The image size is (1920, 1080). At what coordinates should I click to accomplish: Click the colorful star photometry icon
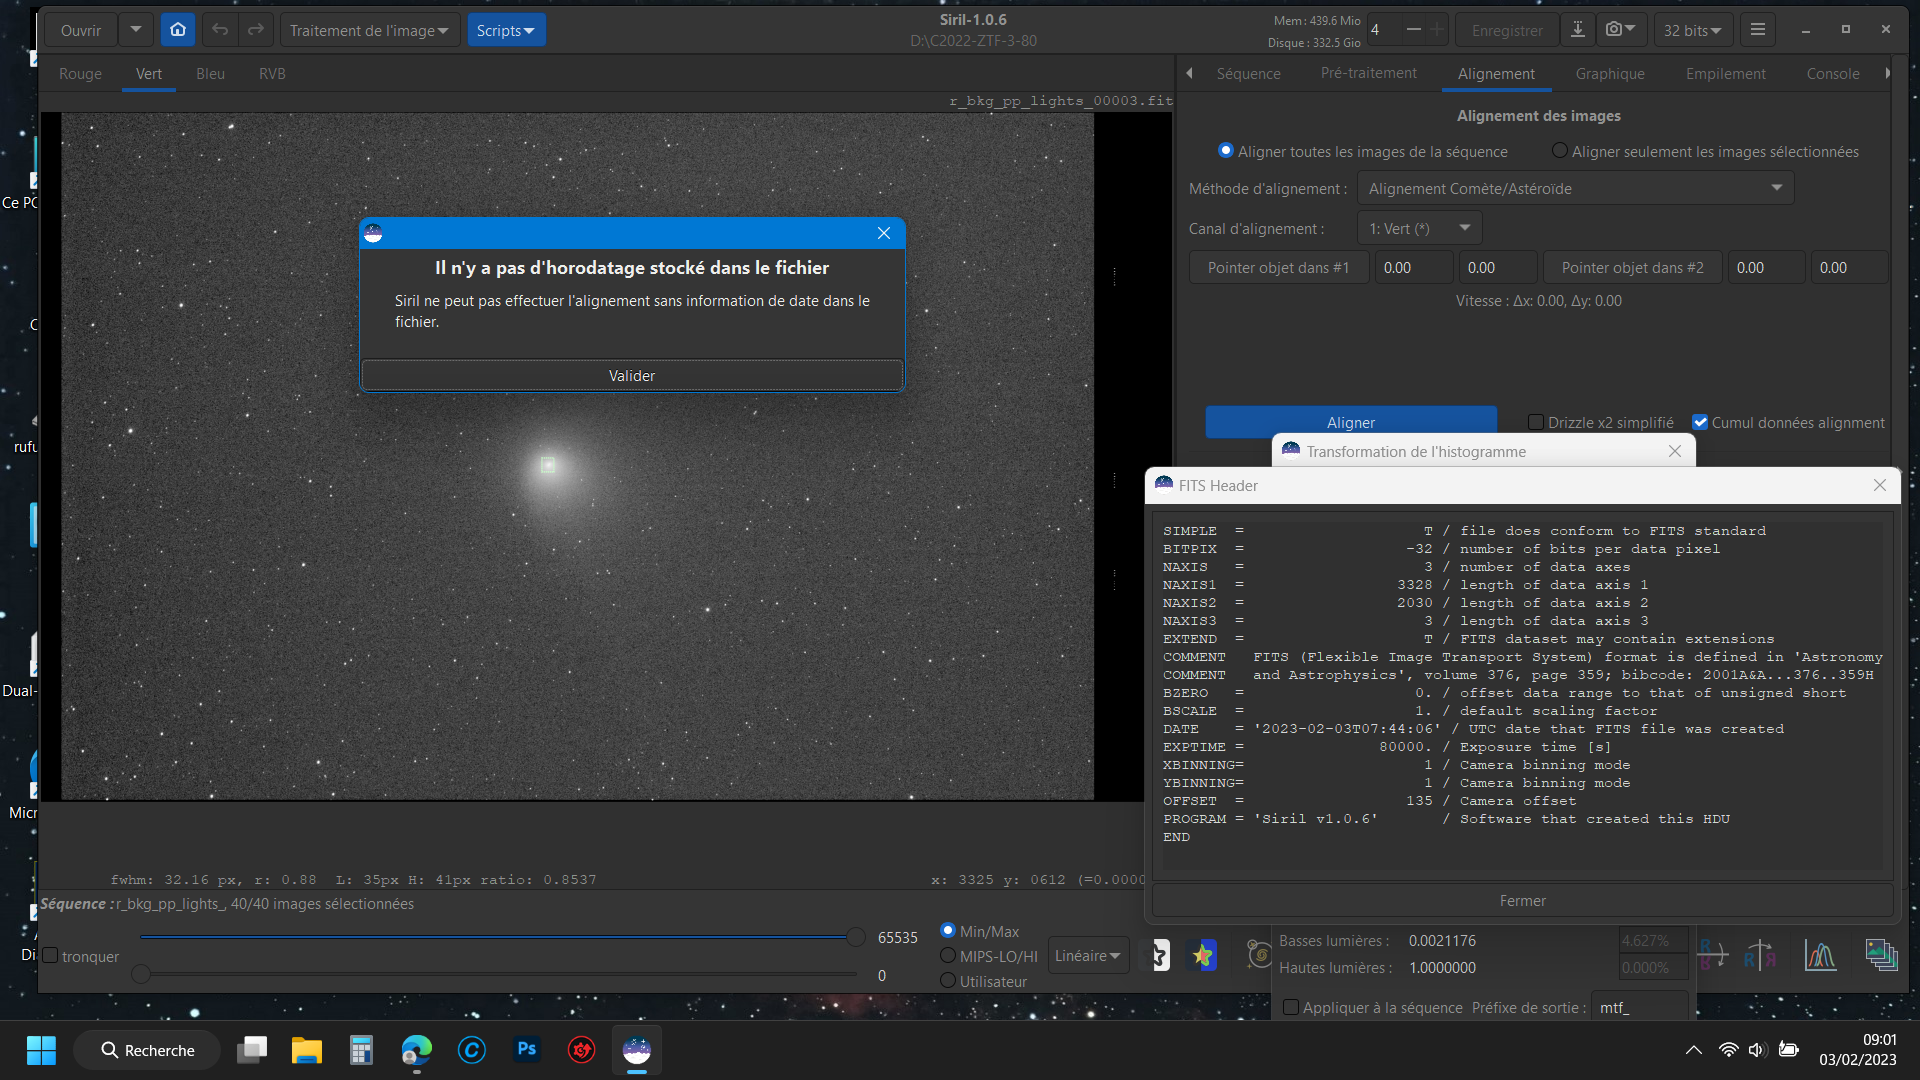coord(1203,956)
